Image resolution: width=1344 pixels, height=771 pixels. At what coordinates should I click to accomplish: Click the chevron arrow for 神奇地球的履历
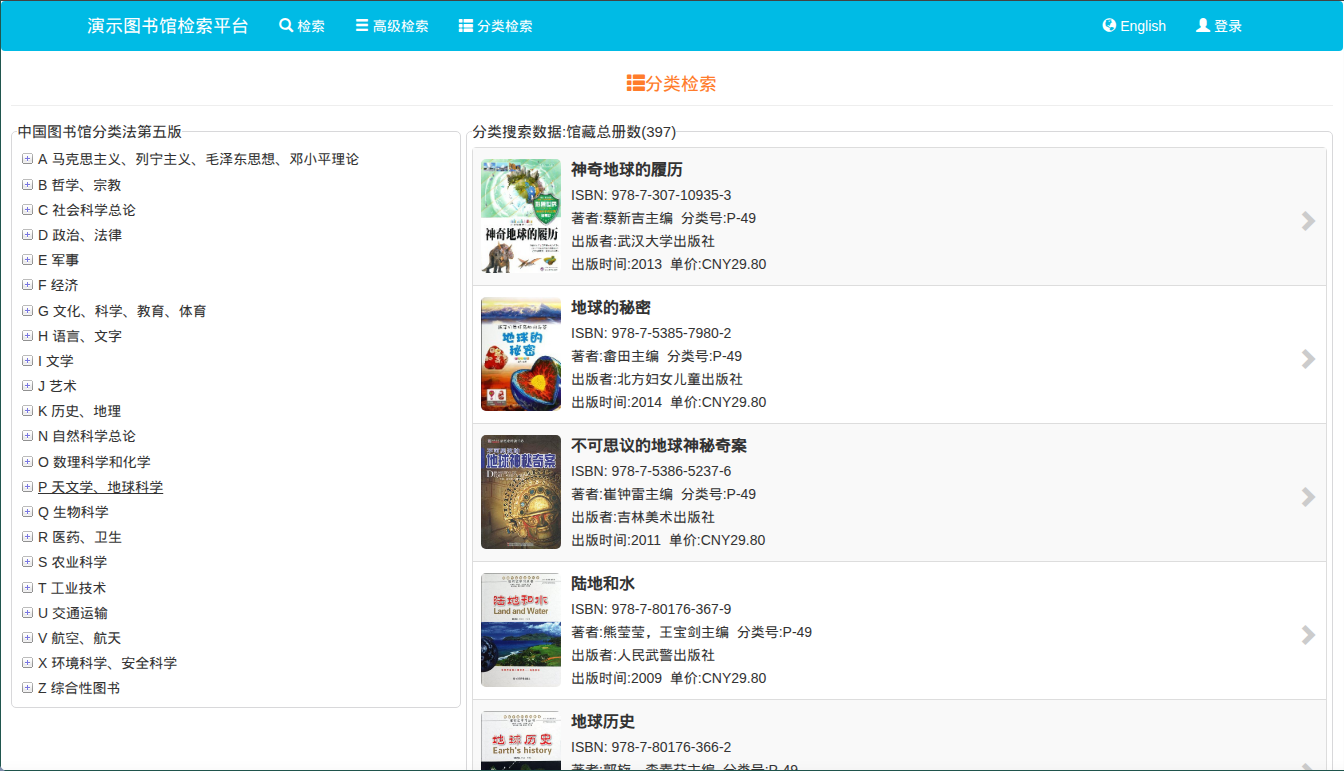tap(1308, 221)
